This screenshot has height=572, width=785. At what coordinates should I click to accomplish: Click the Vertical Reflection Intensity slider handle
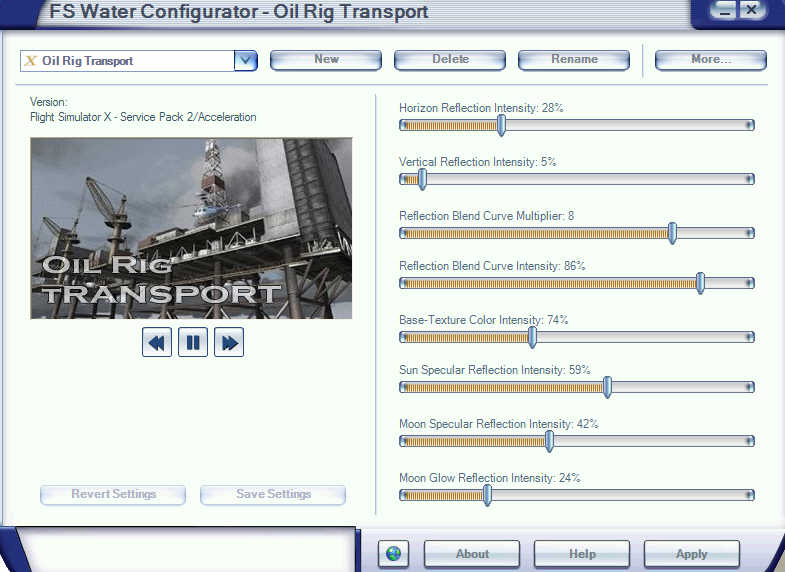click(x=423, y=179)
